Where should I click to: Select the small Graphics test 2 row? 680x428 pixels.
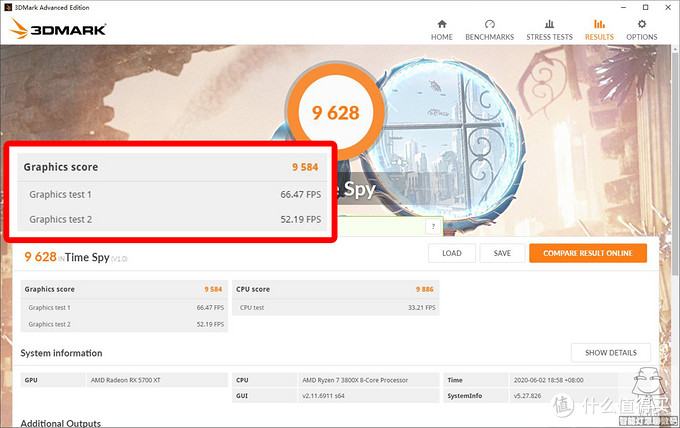coord(124,324)
